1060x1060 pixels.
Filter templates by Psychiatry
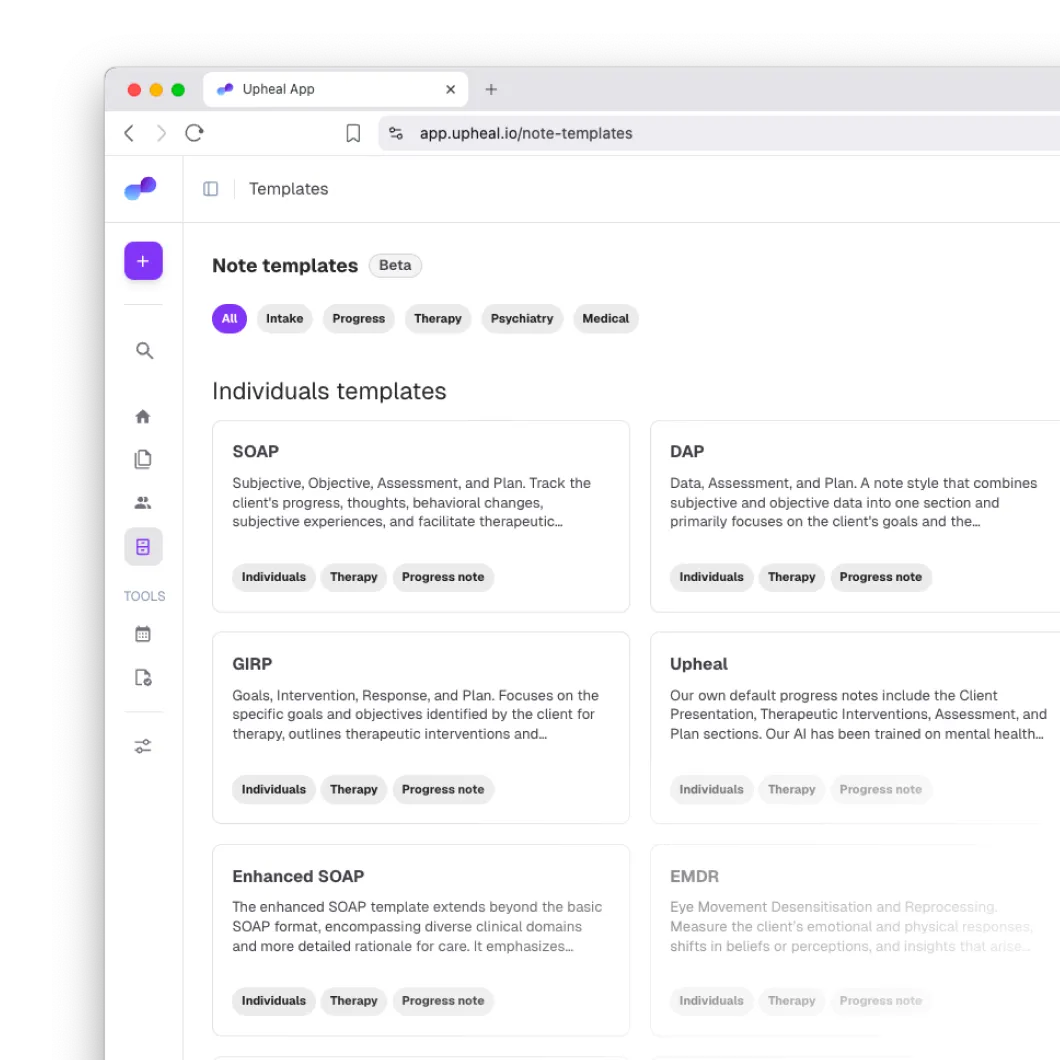pos(522,319)
